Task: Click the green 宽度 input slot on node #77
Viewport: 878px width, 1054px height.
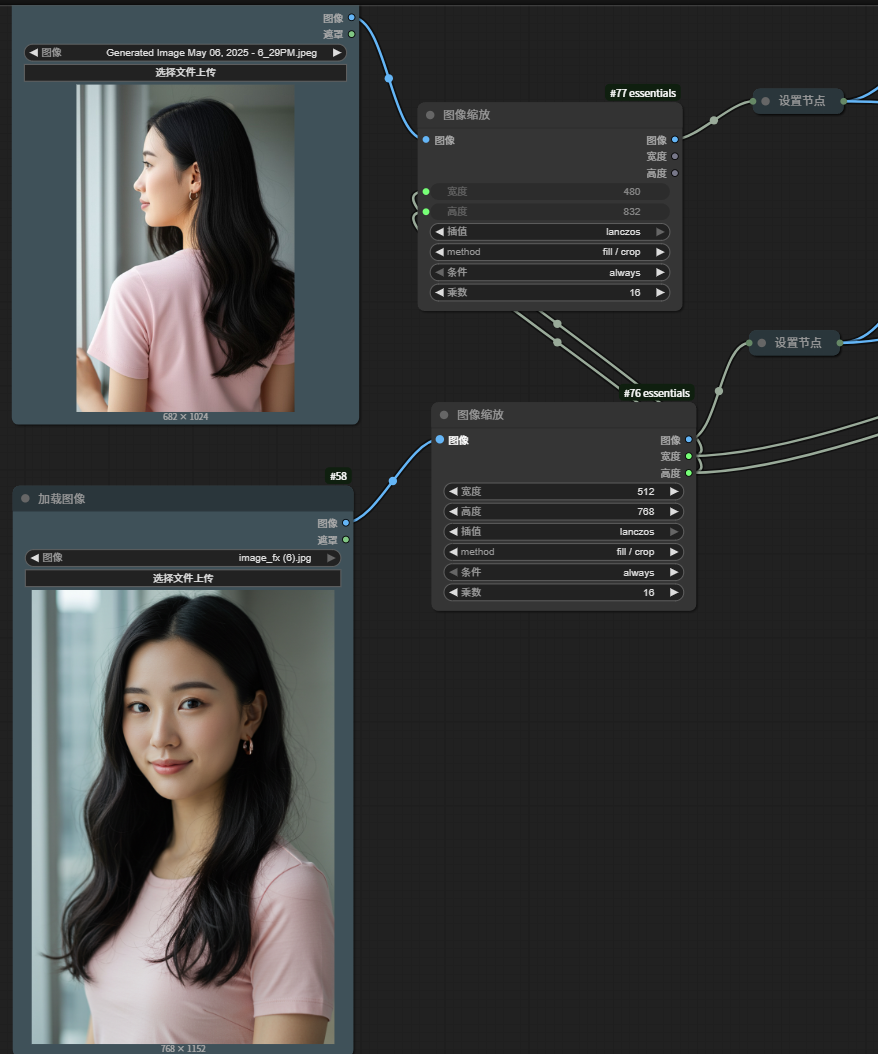Action: tap(426, 192)
